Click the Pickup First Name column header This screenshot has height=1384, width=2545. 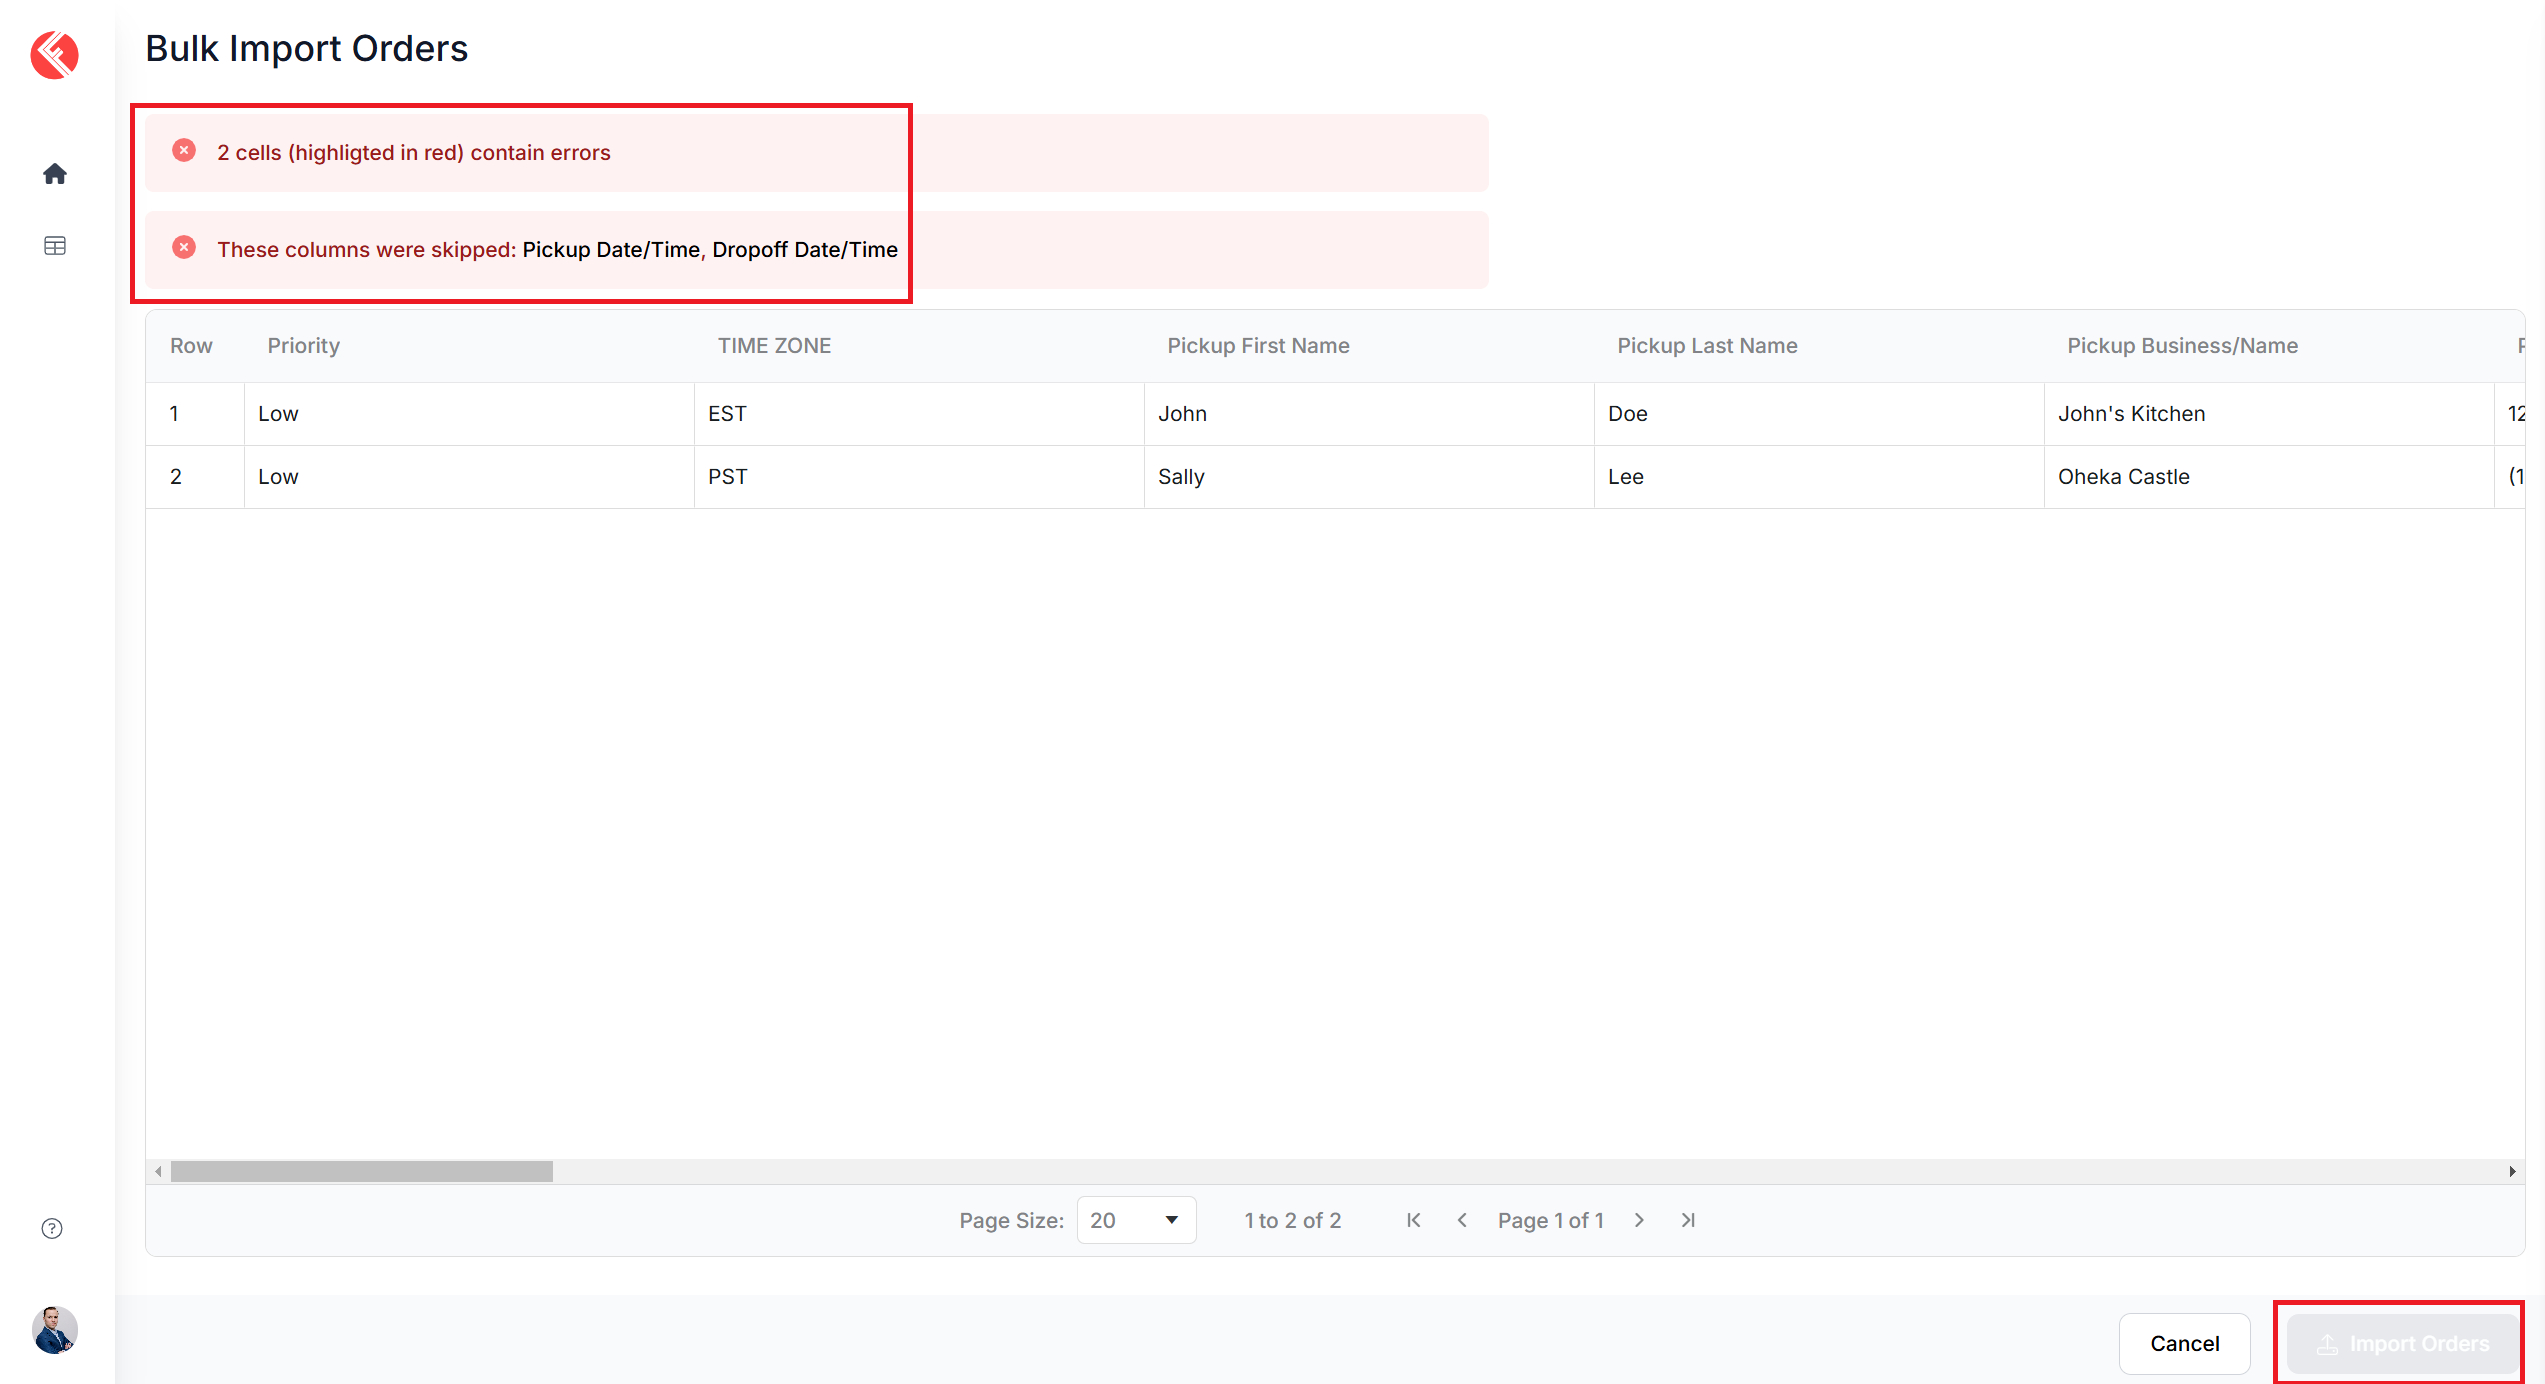(1258, 346)
